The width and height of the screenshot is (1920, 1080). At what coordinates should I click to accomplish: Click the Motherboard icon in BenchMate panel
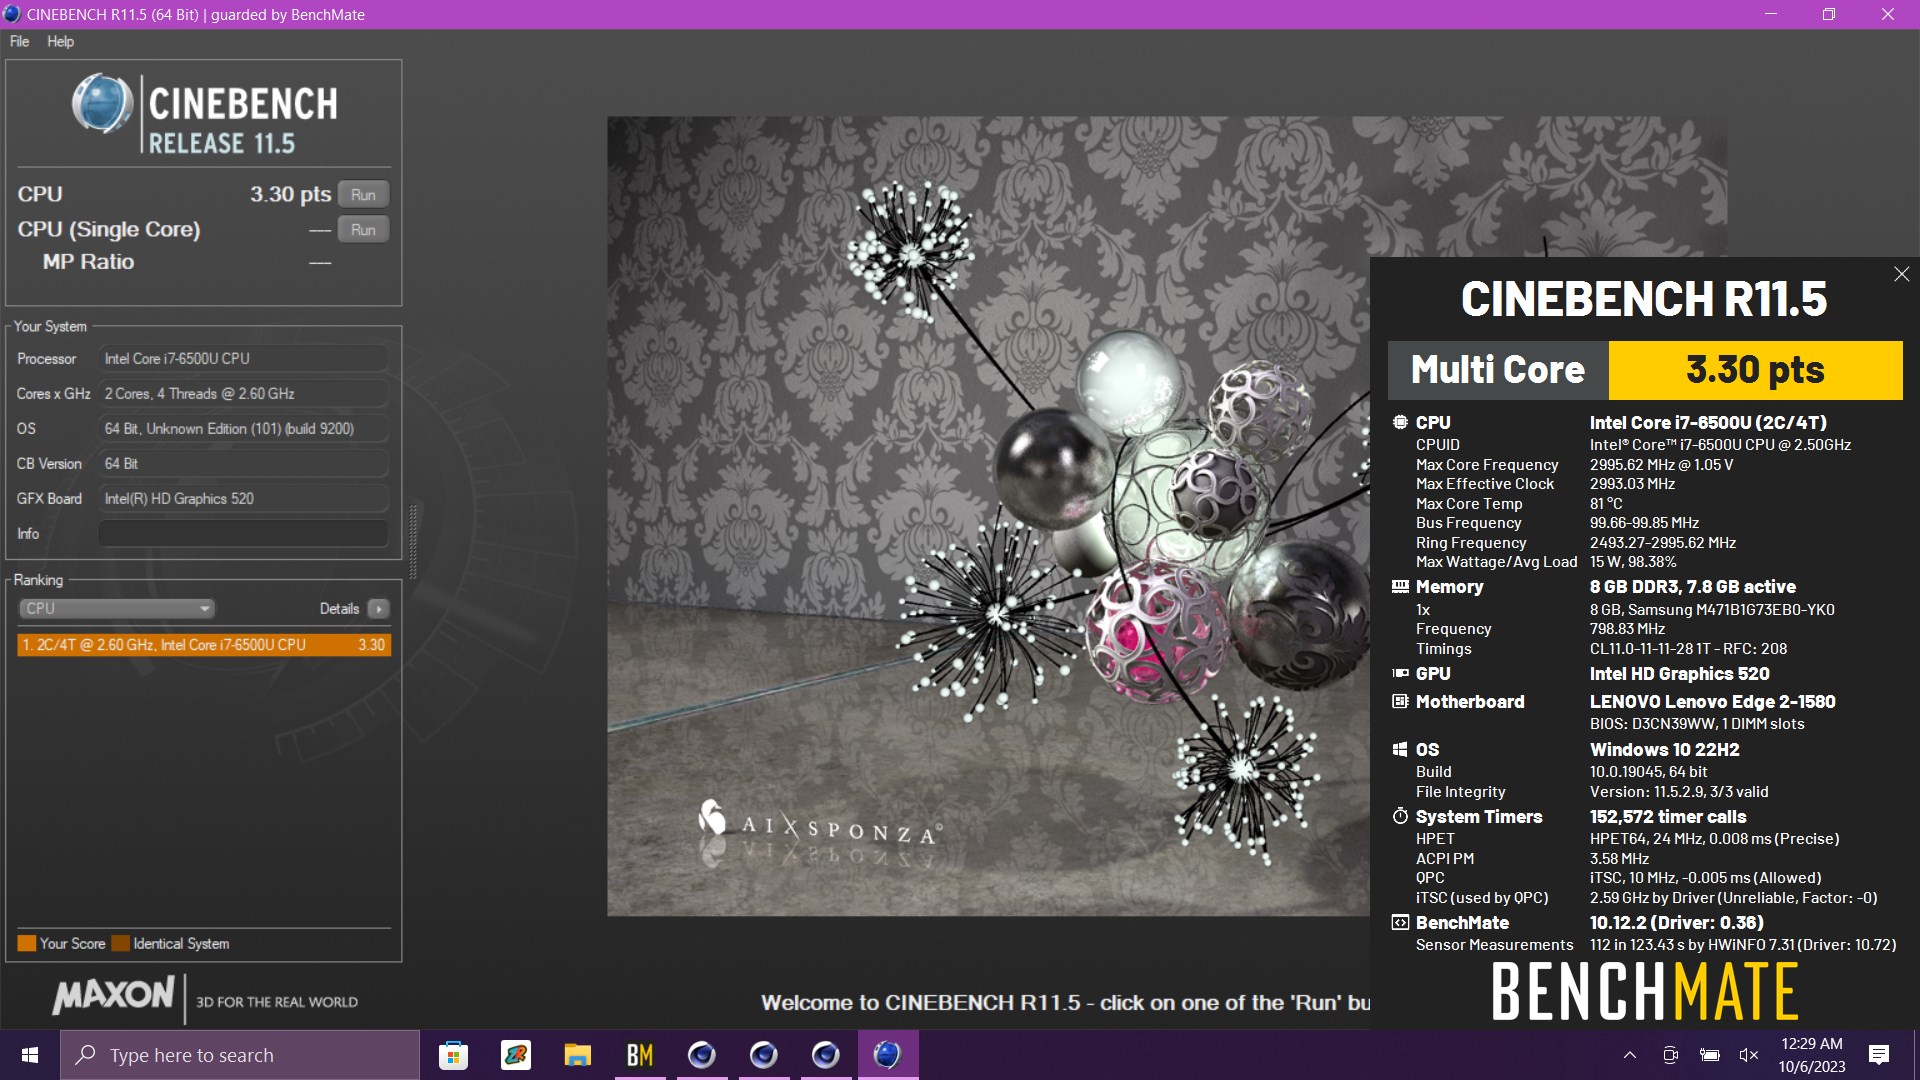coord(1400,701)
